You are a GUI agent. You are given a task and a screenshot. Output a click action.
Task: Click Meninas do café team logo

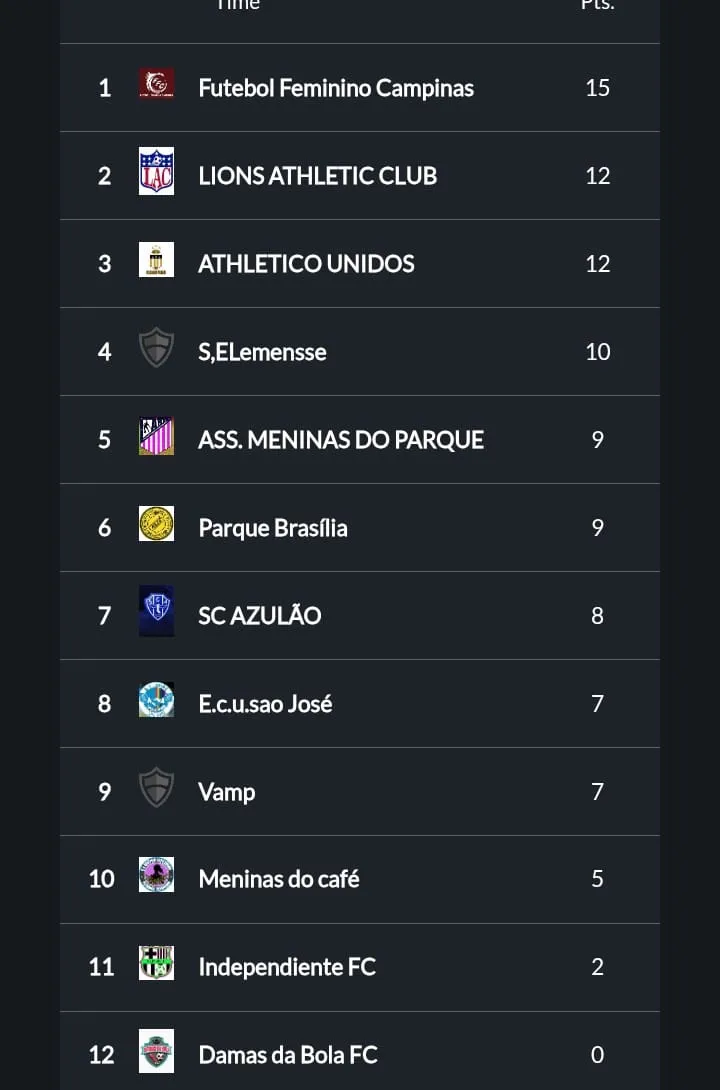(156, 878)
